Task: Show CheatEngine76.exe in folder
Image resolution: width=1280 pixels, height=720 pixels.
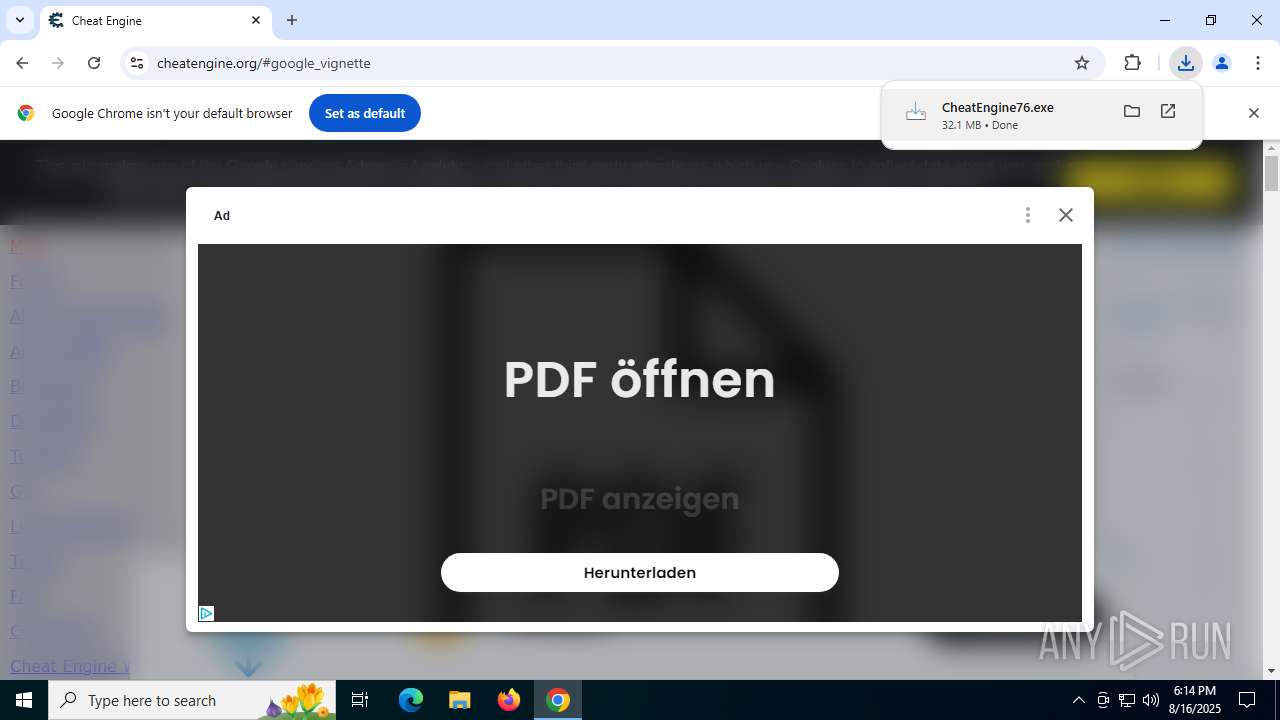Action: tap(1132, 111)
